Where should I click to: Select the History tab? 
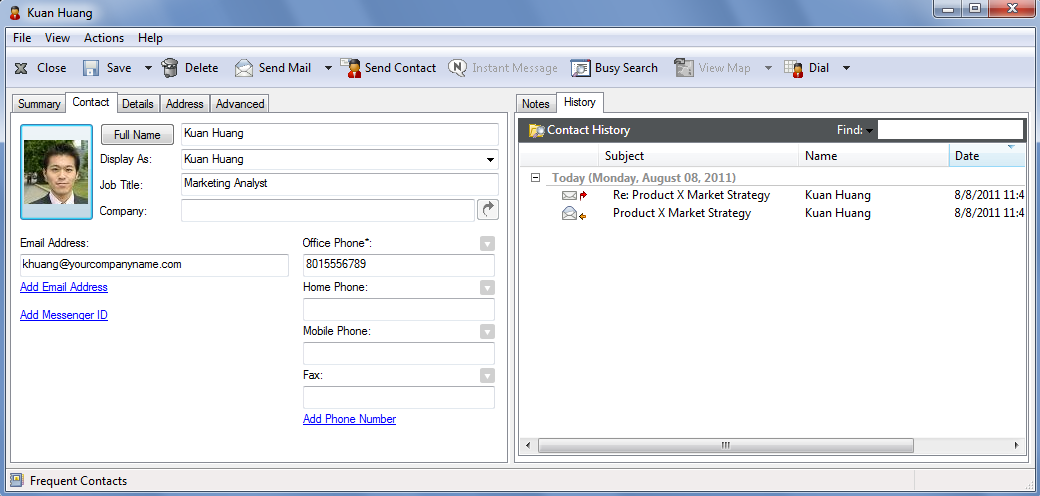pyautogui.click(x=580, y=102)
